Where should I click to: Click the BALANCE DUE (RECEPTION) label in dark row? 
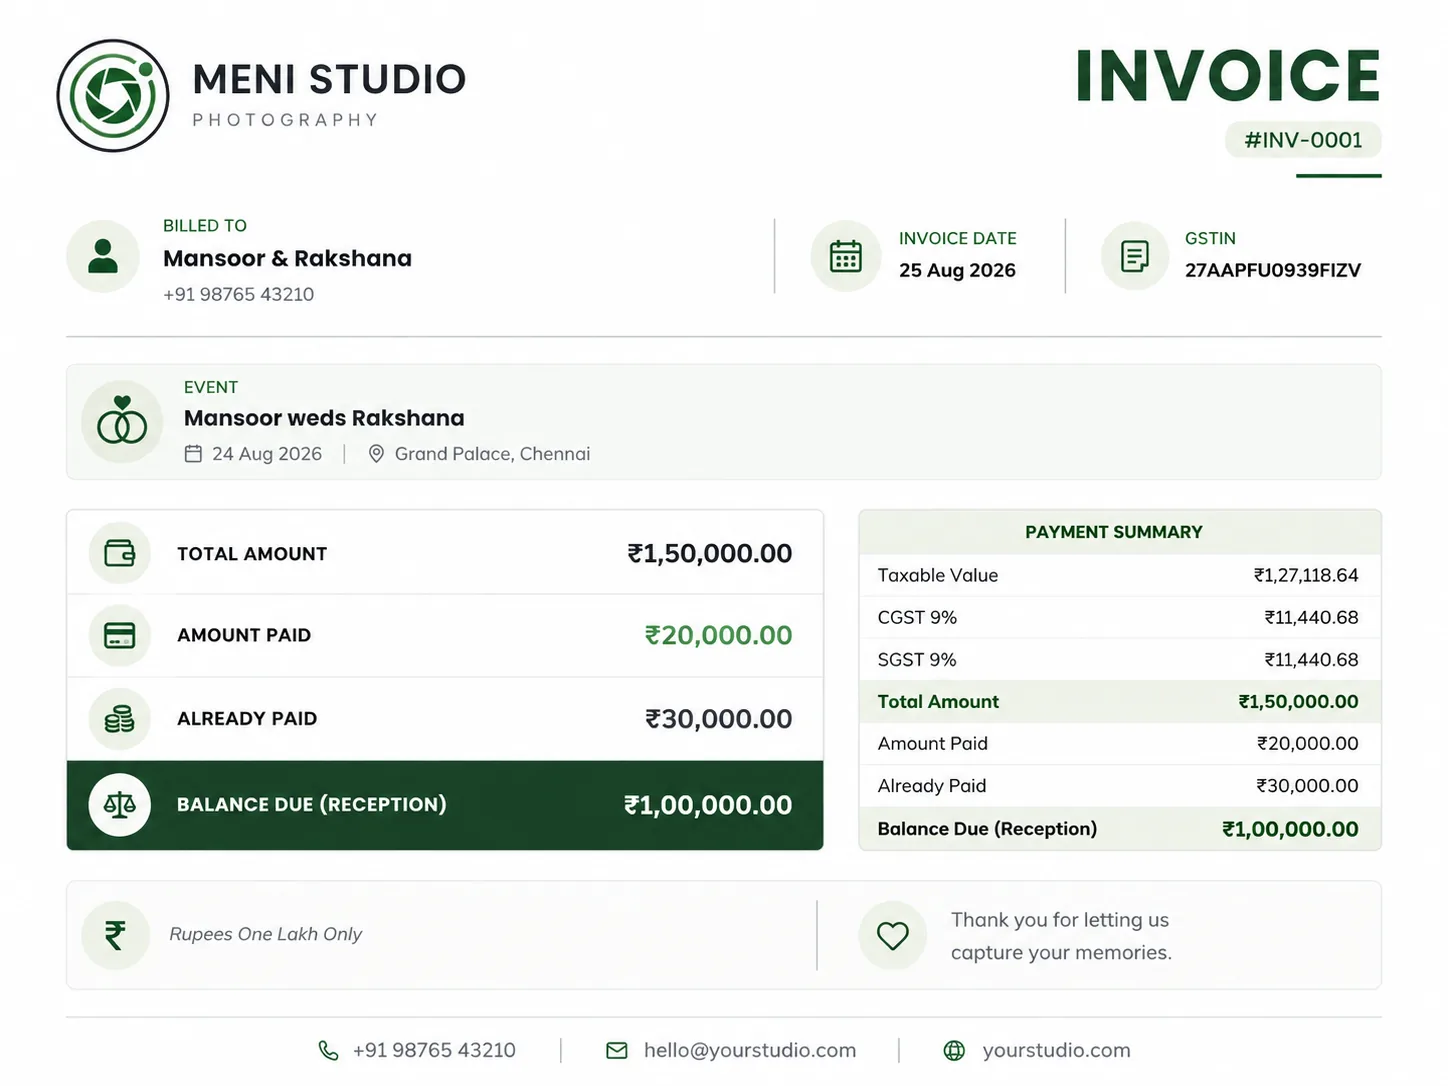tap(312, 804)
